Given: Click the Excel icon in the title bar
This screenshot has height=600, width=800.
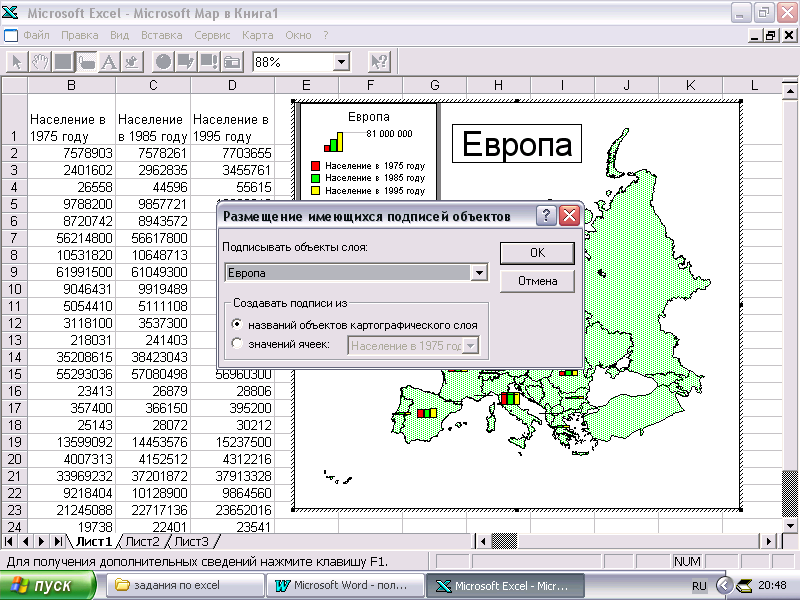Looking at the screenshot, I should click(x=10, y=12).
